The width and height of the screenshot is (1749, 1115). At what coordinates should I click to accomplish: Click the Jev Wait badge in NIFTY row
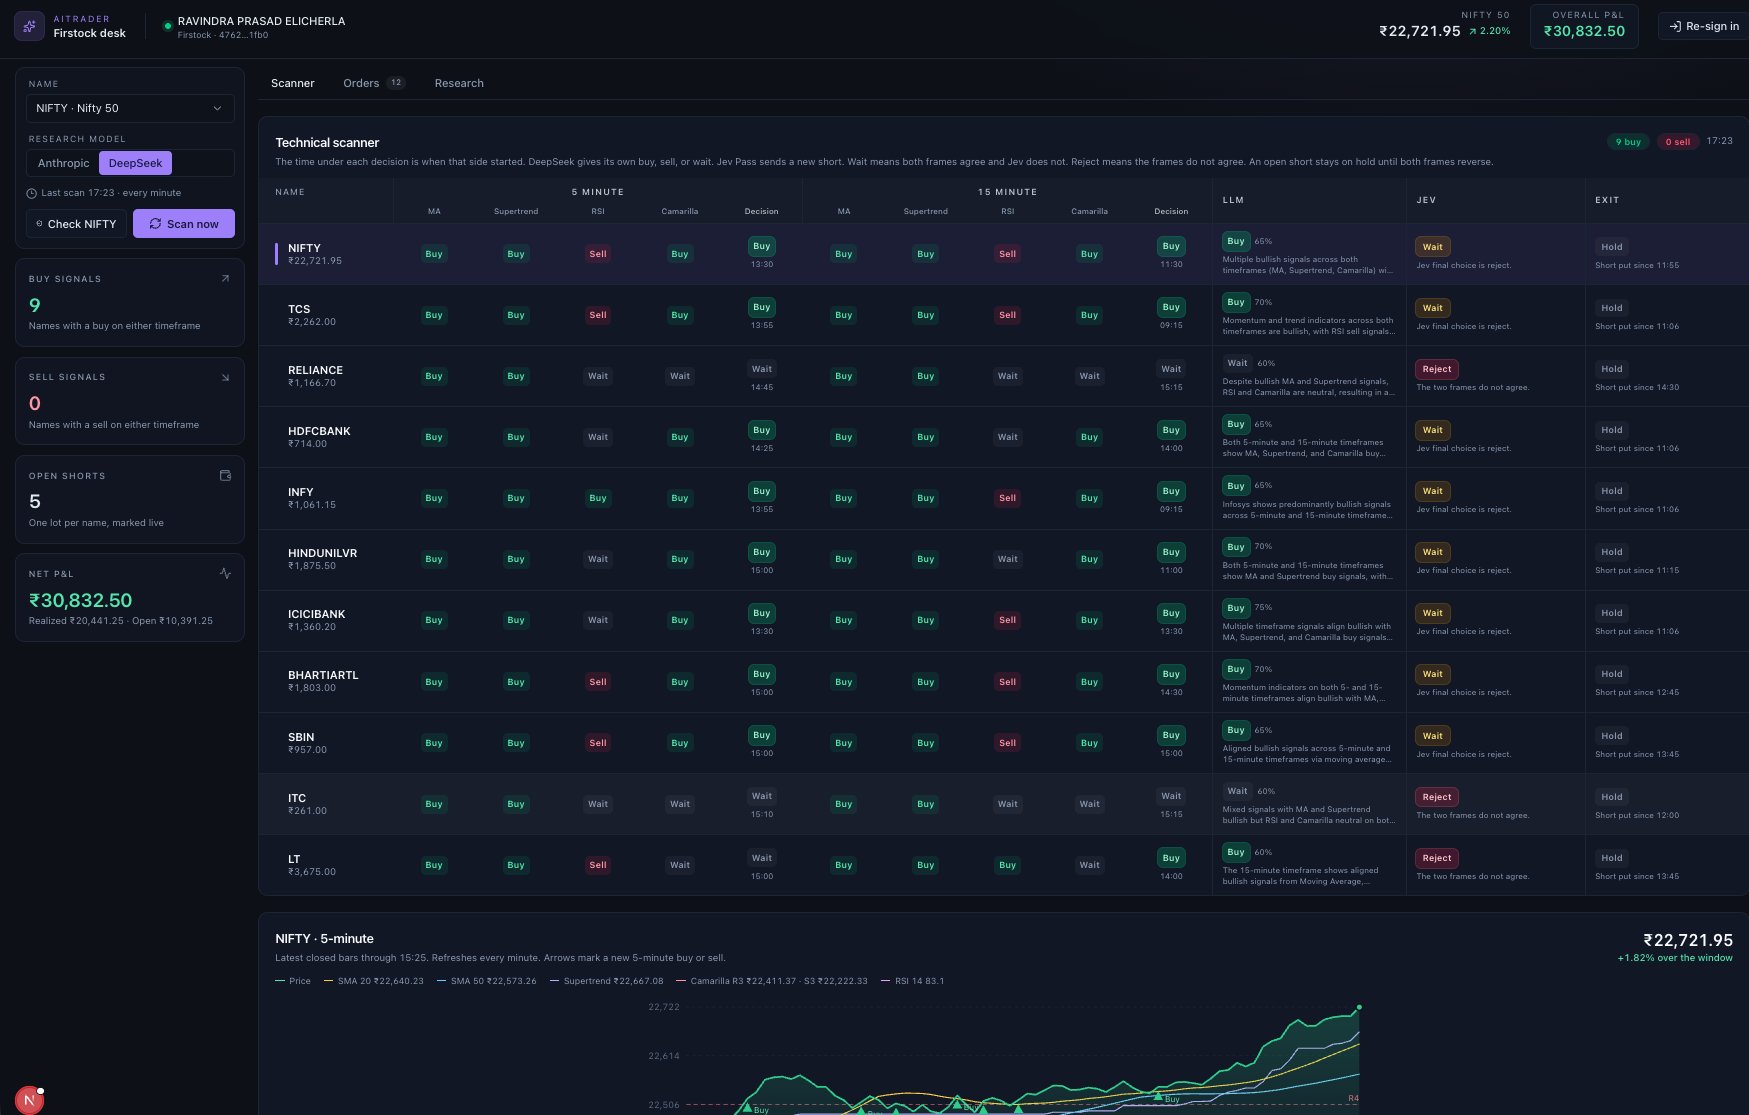(1432, 247)
